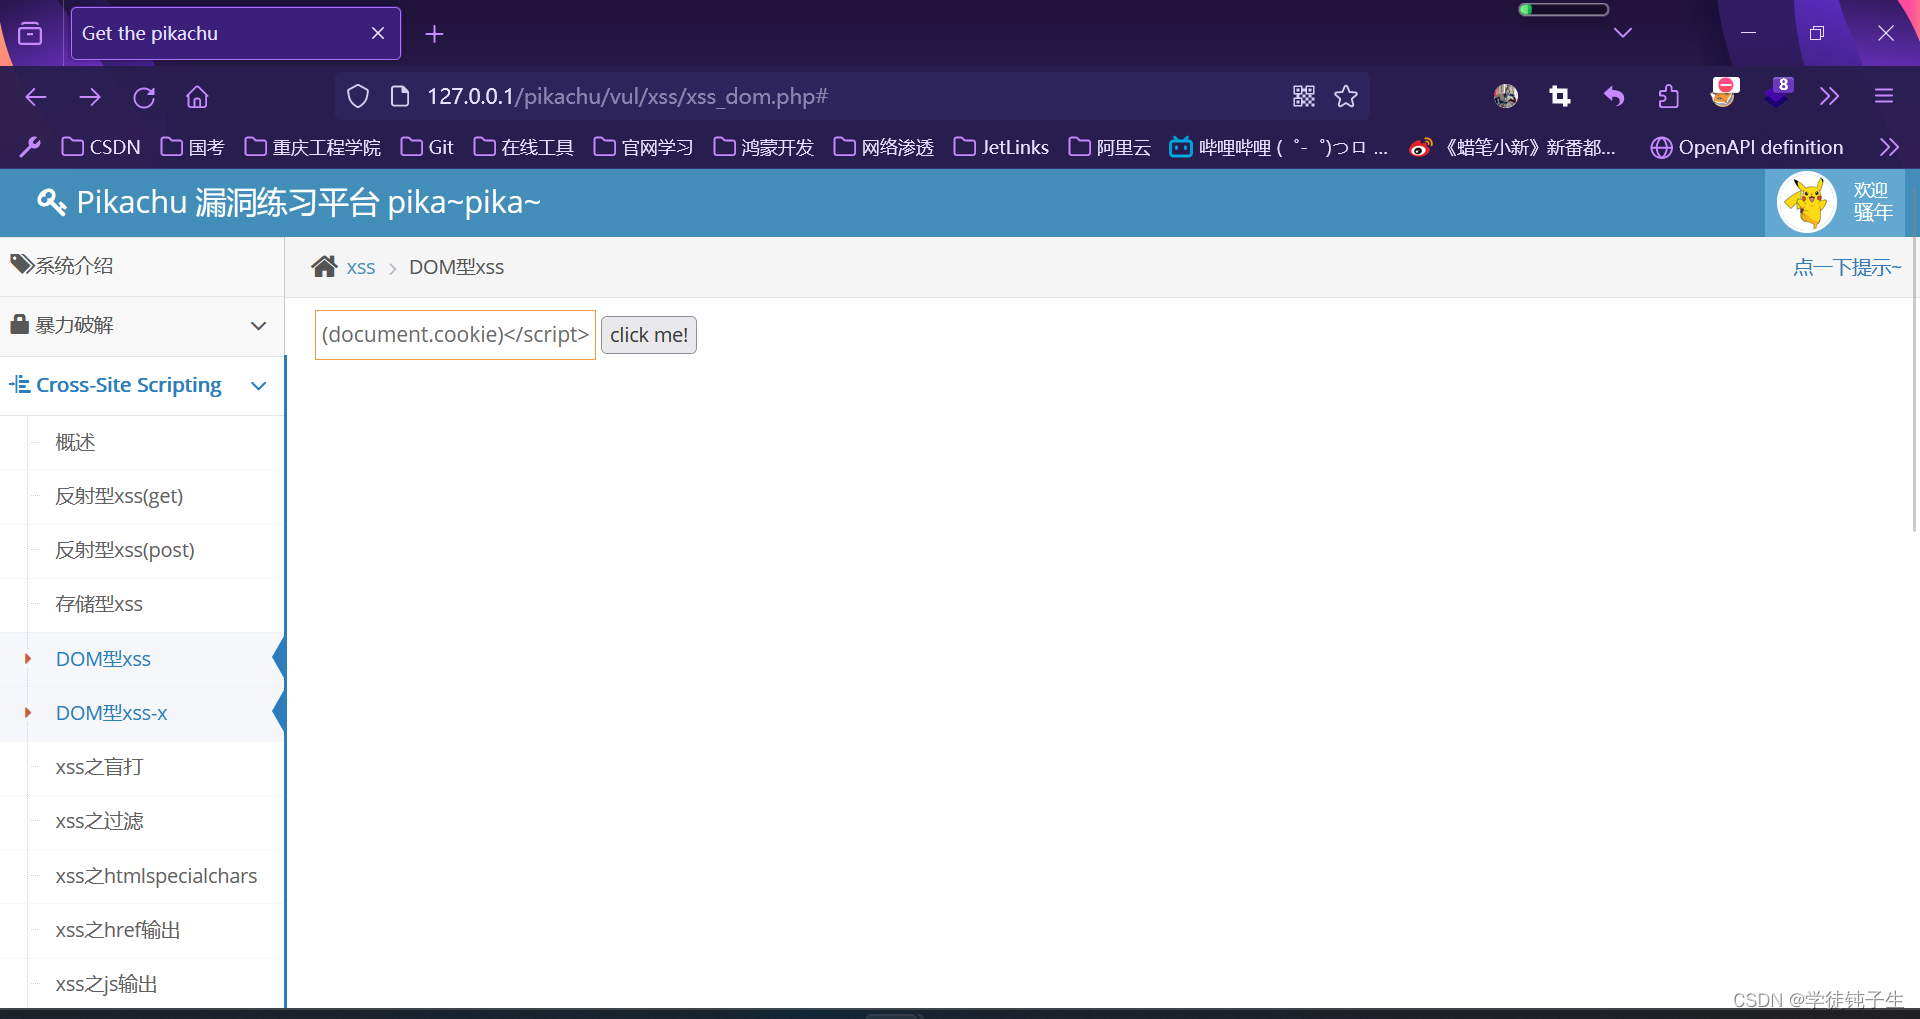Click the crop screenshot extension icon
The height and width of the screenshot is (1019, 1920).
pyautogui.click(x=1560, y=96)
